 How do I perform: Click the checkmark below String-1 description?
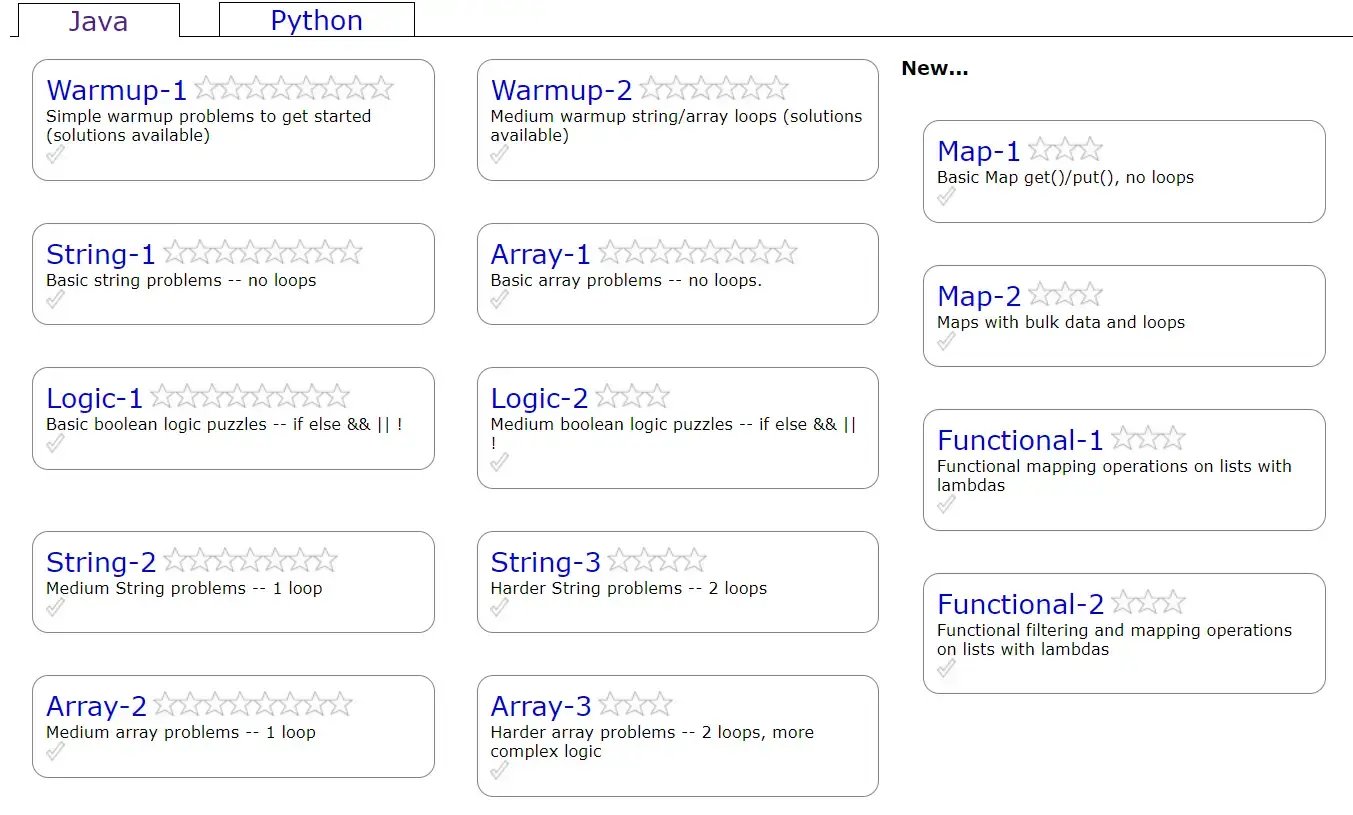point(56,299)
